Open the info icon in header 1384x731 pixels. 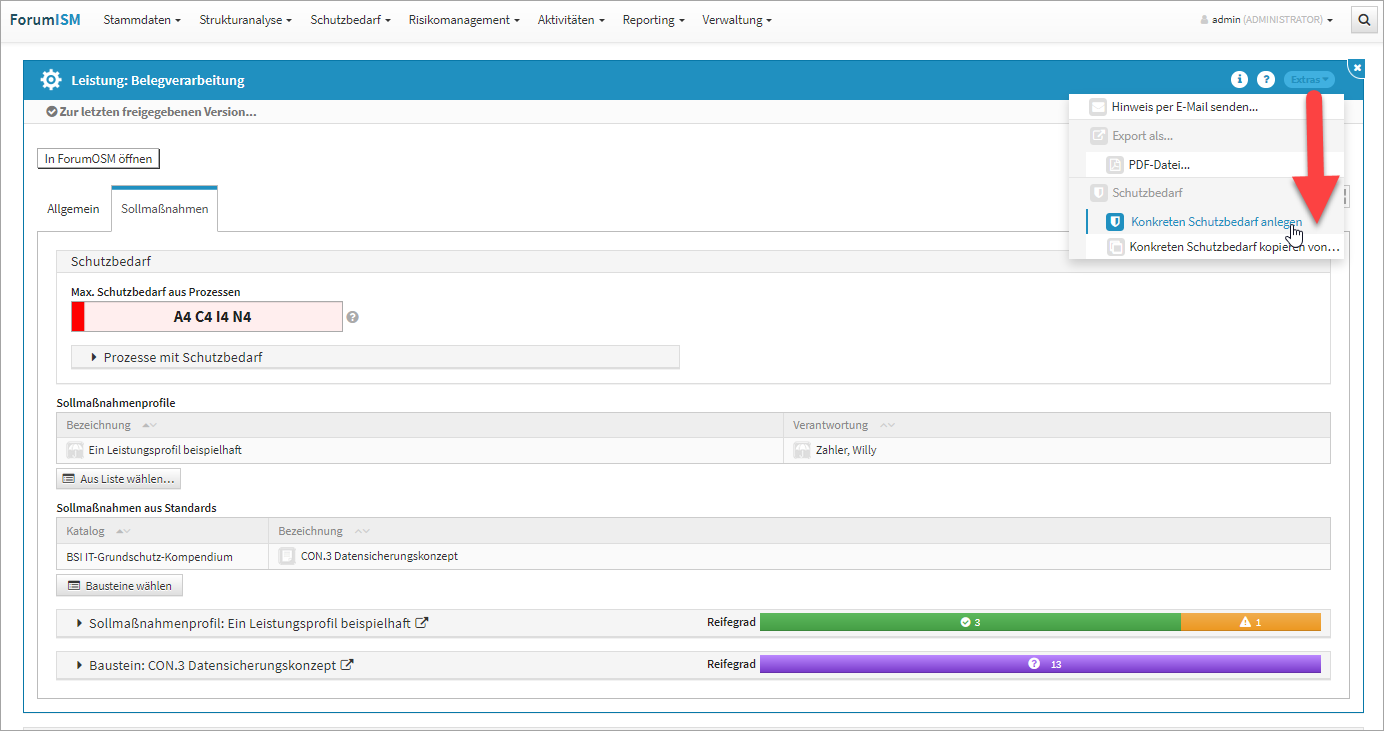point(1239,80)
